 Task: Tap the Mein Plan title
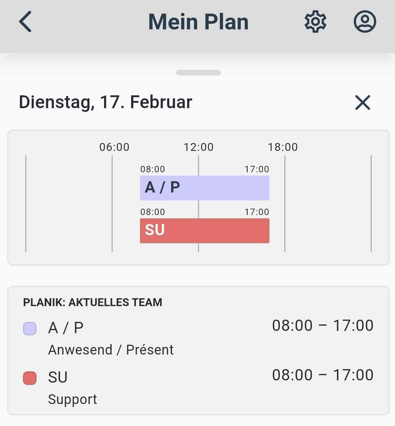tap(198, 22)
